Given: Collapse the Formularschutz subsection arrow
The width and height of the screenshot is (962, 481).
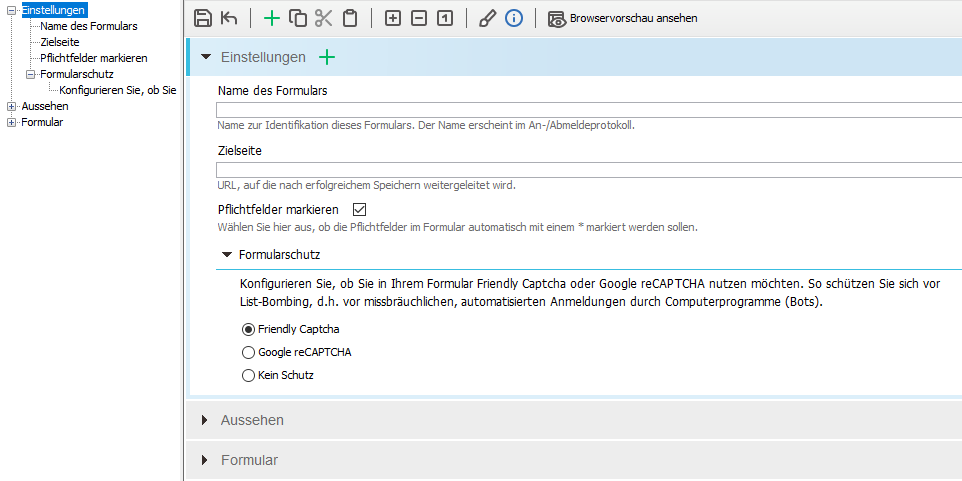Looking at the screenshot, I should click(x=227, y=254).
